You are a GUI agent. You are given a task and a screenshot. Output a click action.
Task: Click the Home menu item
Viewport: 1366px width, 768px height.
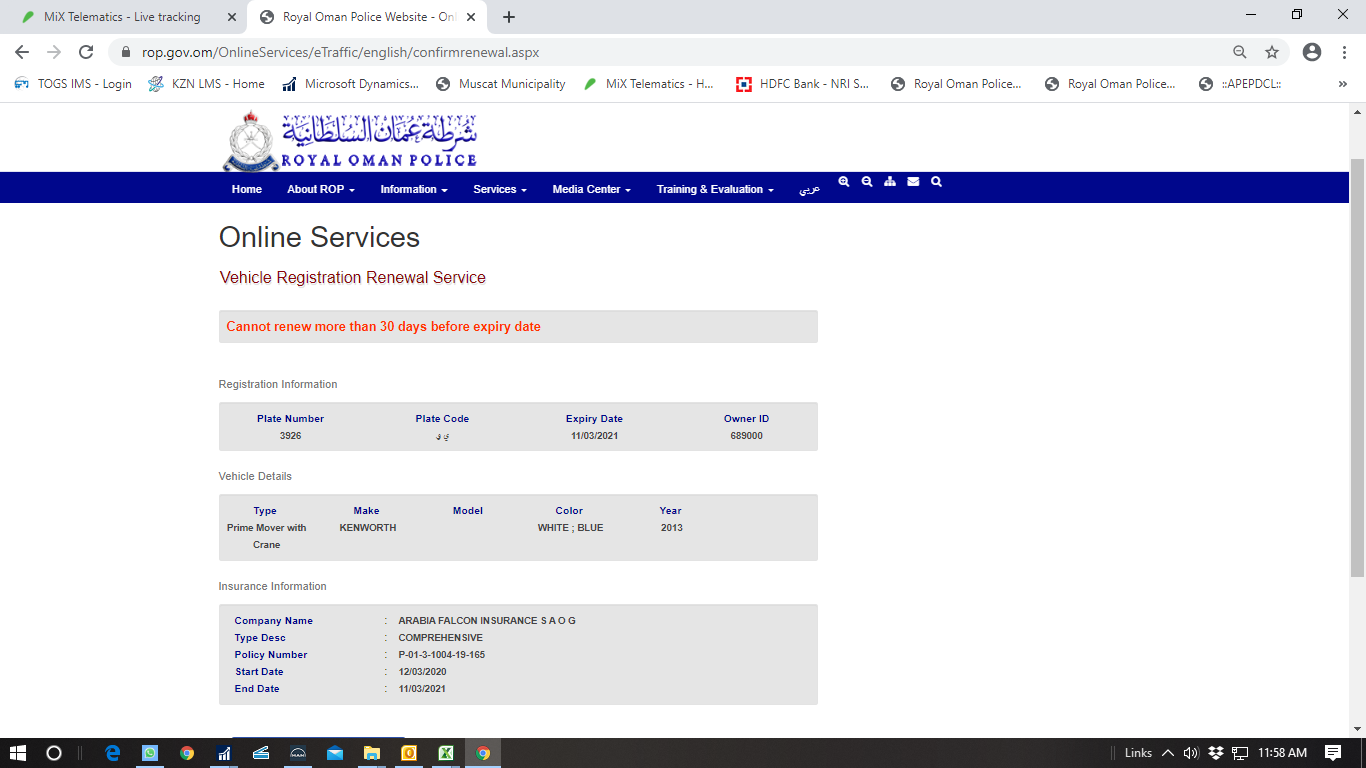[246, 189]
